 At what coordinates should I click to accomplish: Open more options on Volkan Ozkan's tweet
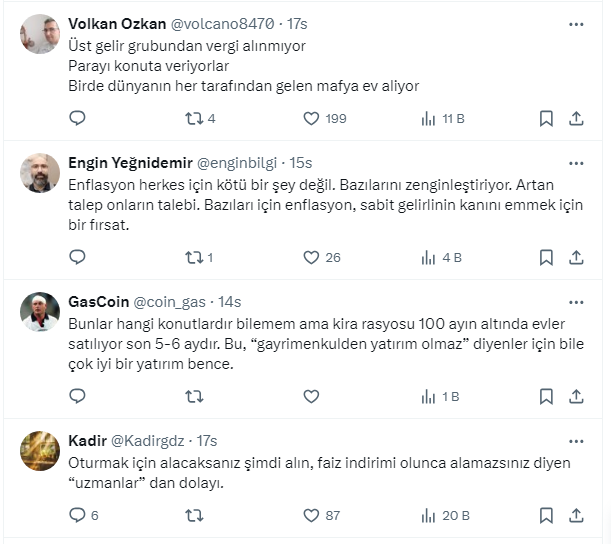[x=576, y=23]
